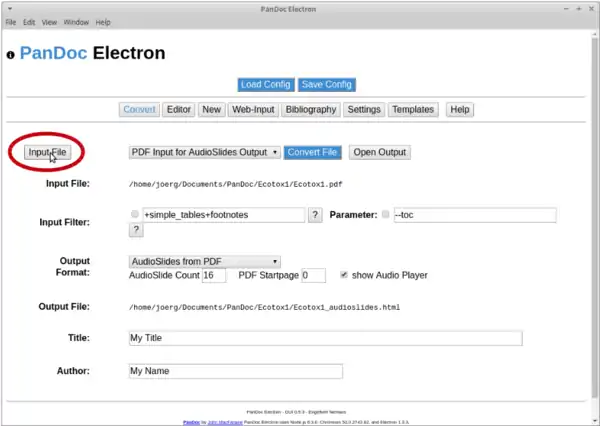Screen dimensions: 600x426
Task: Click into the Title text field
Action: point(325,338)
